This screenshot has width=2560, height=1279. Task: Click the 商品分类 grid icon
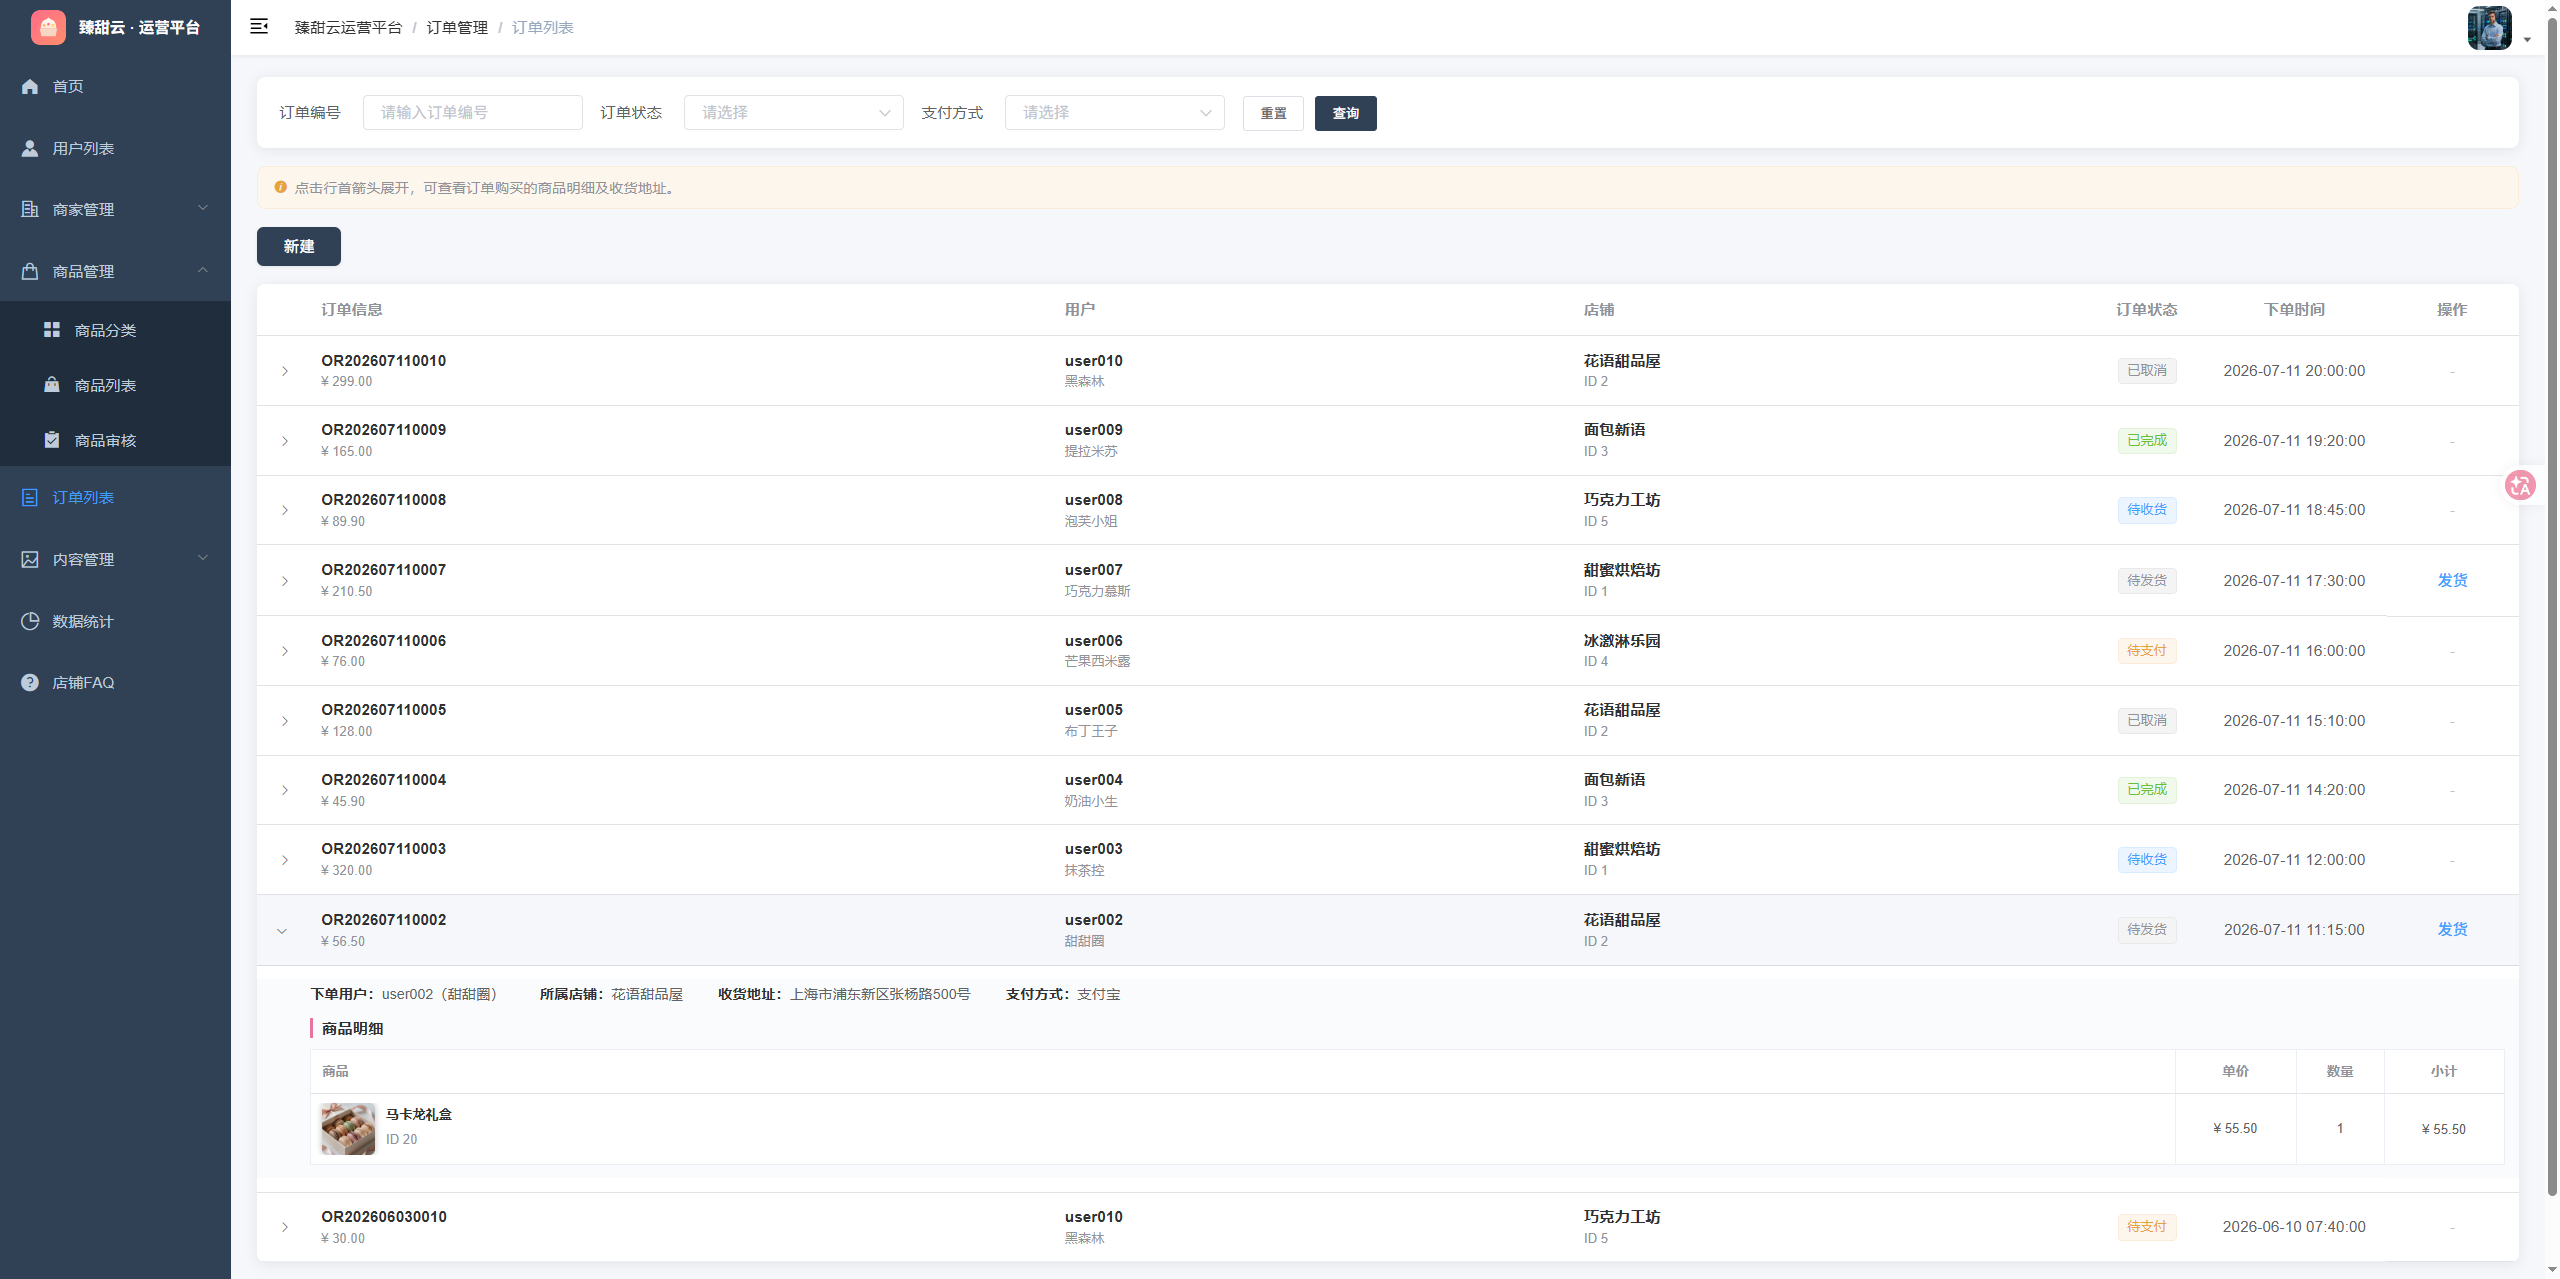(52, 329)
